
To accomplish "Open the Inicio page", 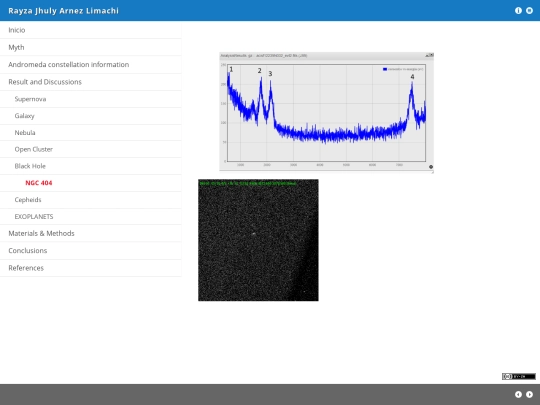I will click(91, 30).
